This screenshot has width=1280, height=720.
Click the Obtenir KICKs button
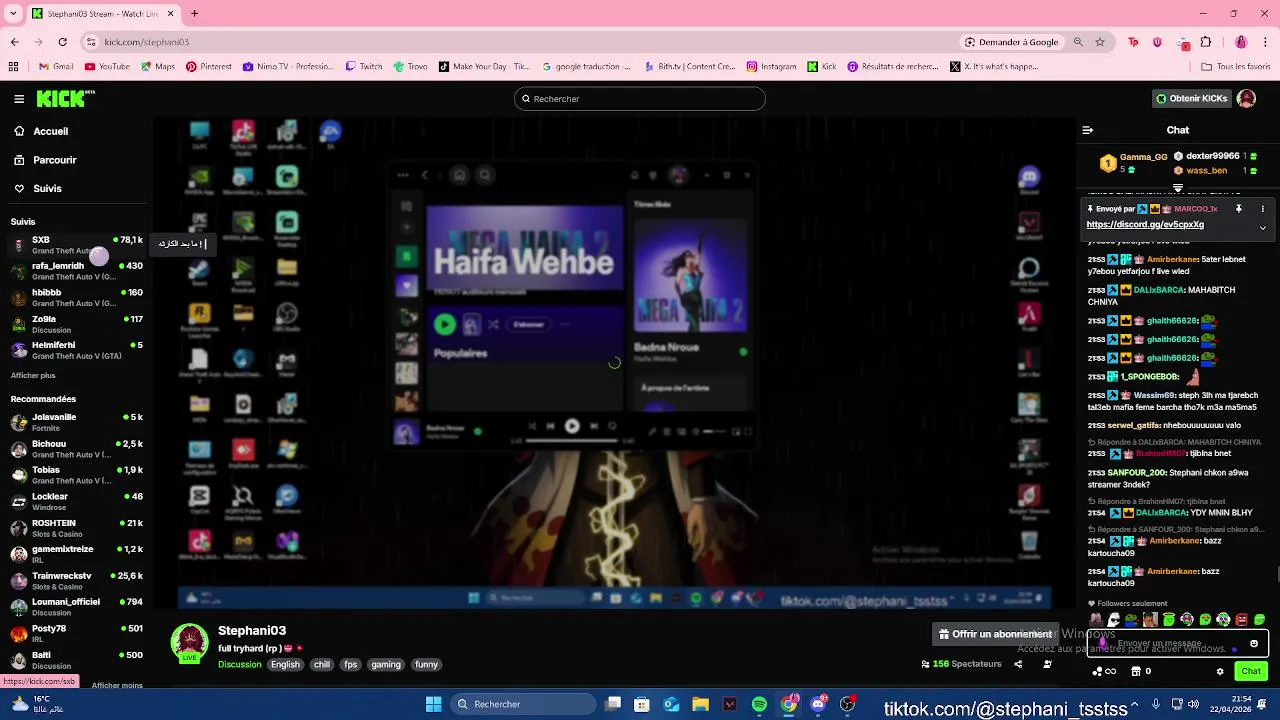tap(1192, 99)
